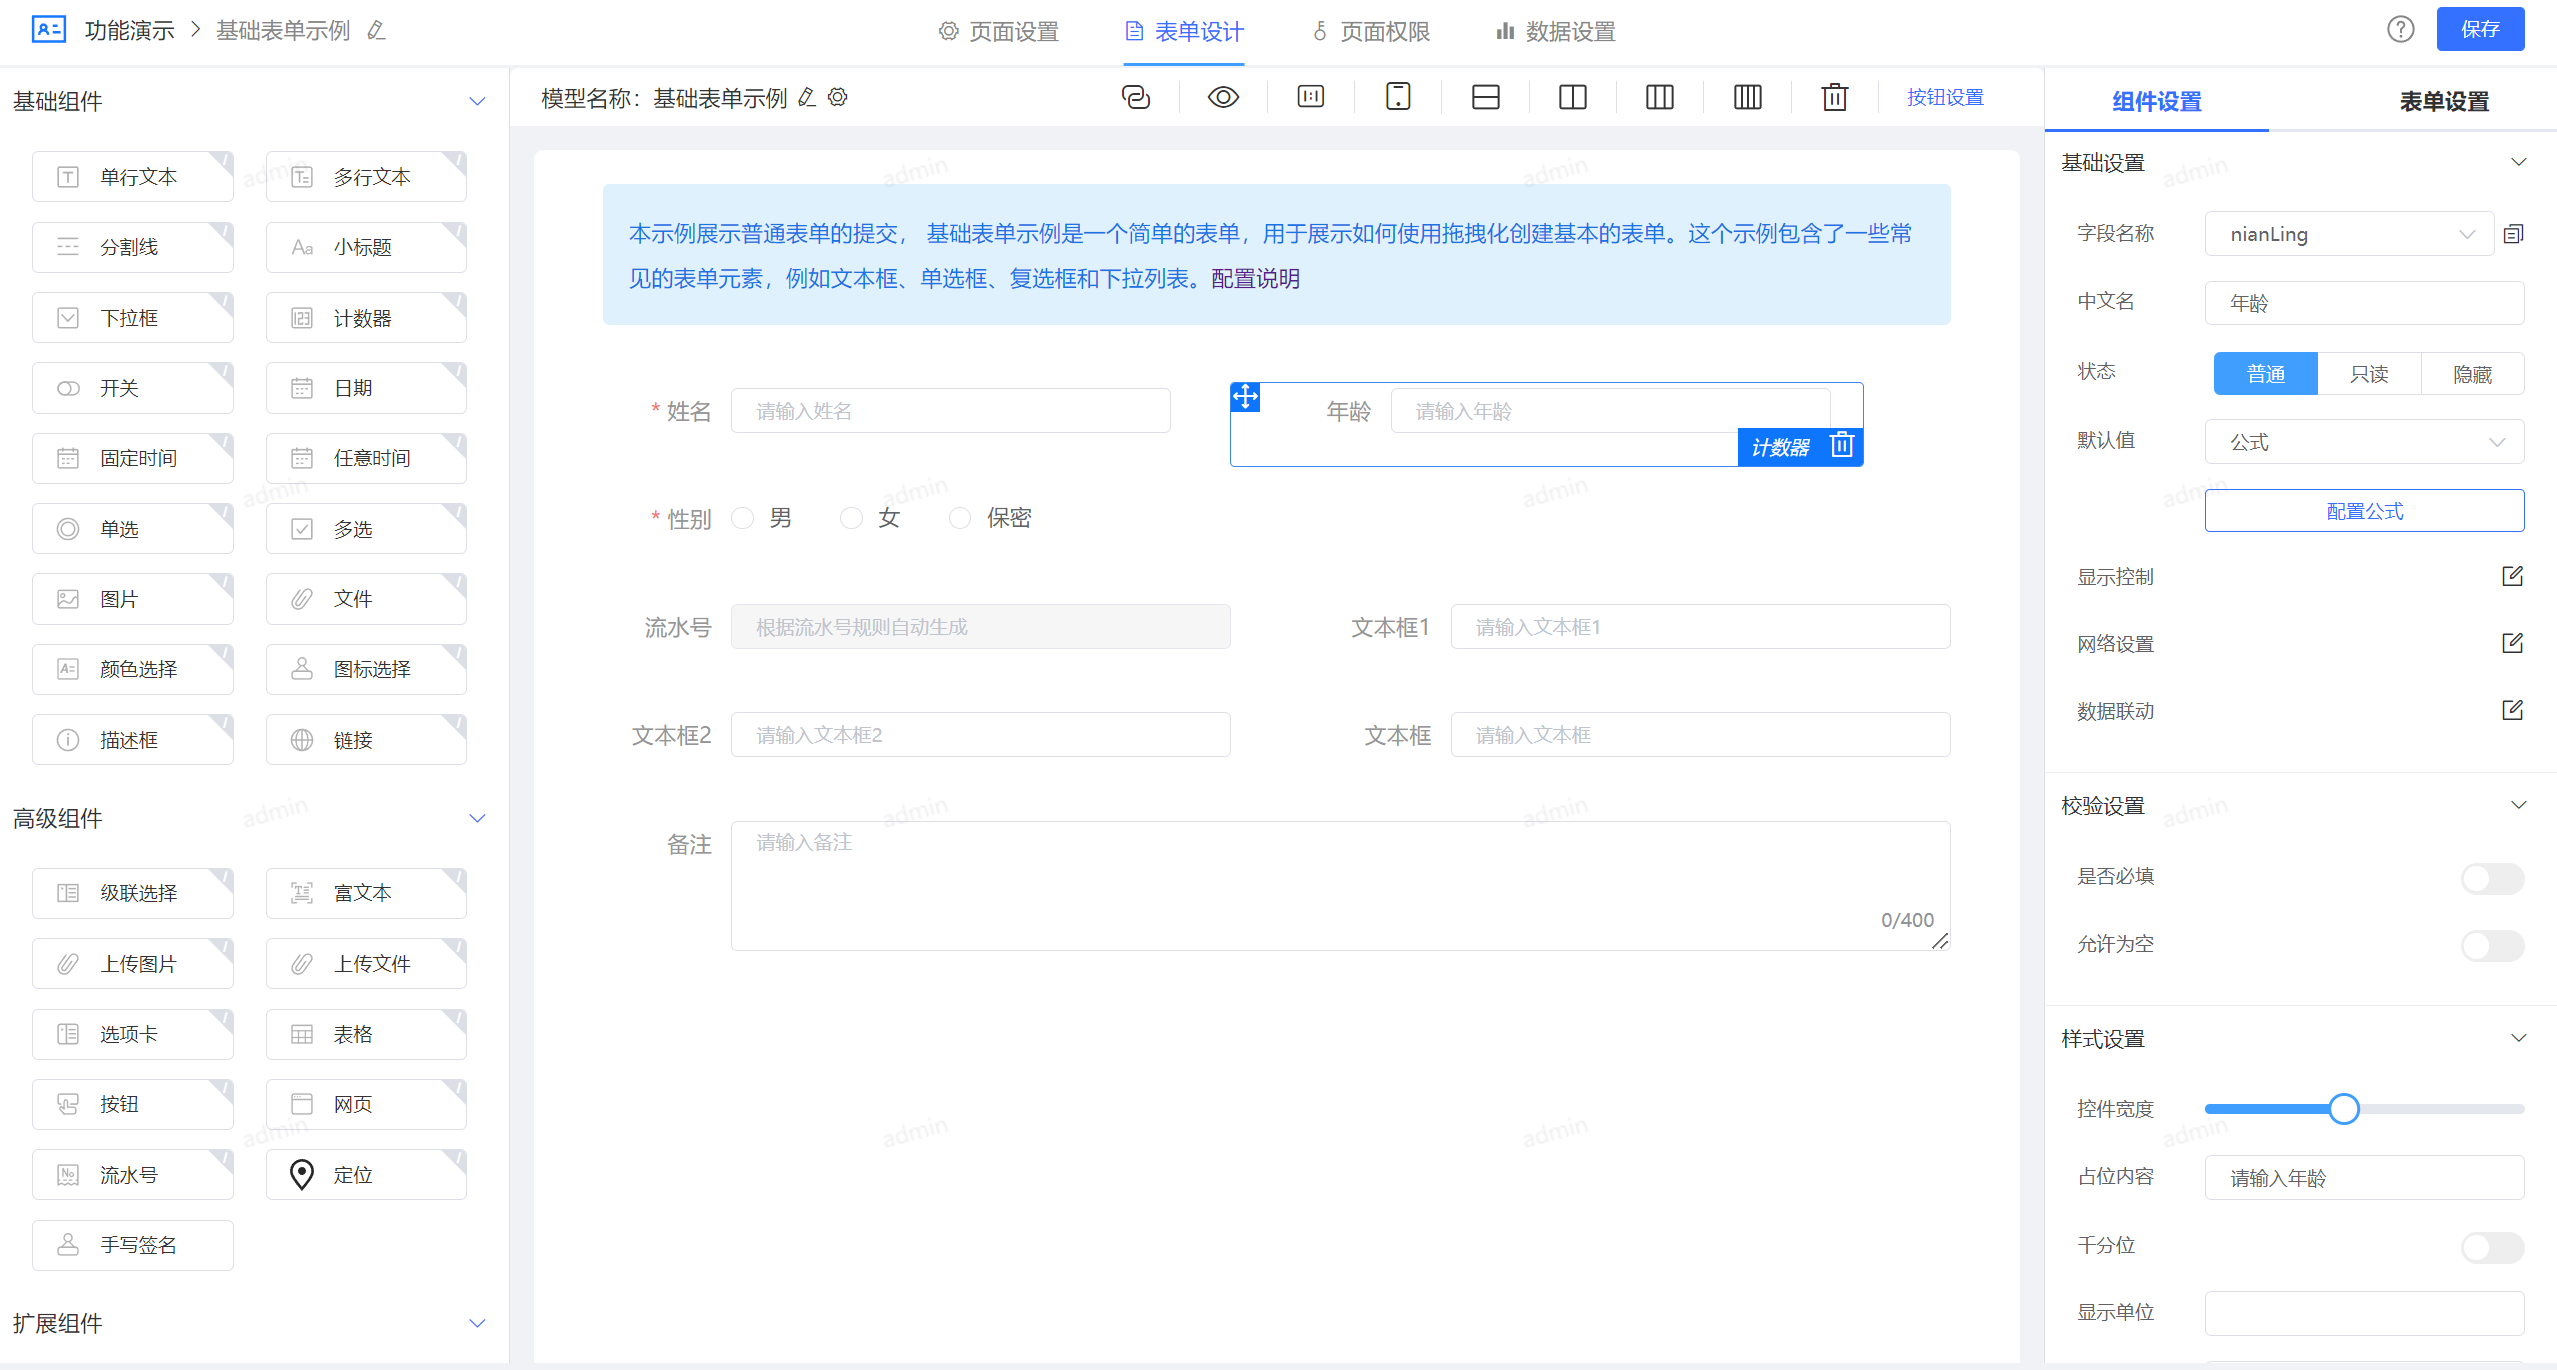The height and width of the screenshot is (1370, 2557).
Task: Pick the 单行文本 component
Action: [x=133, y=177]
